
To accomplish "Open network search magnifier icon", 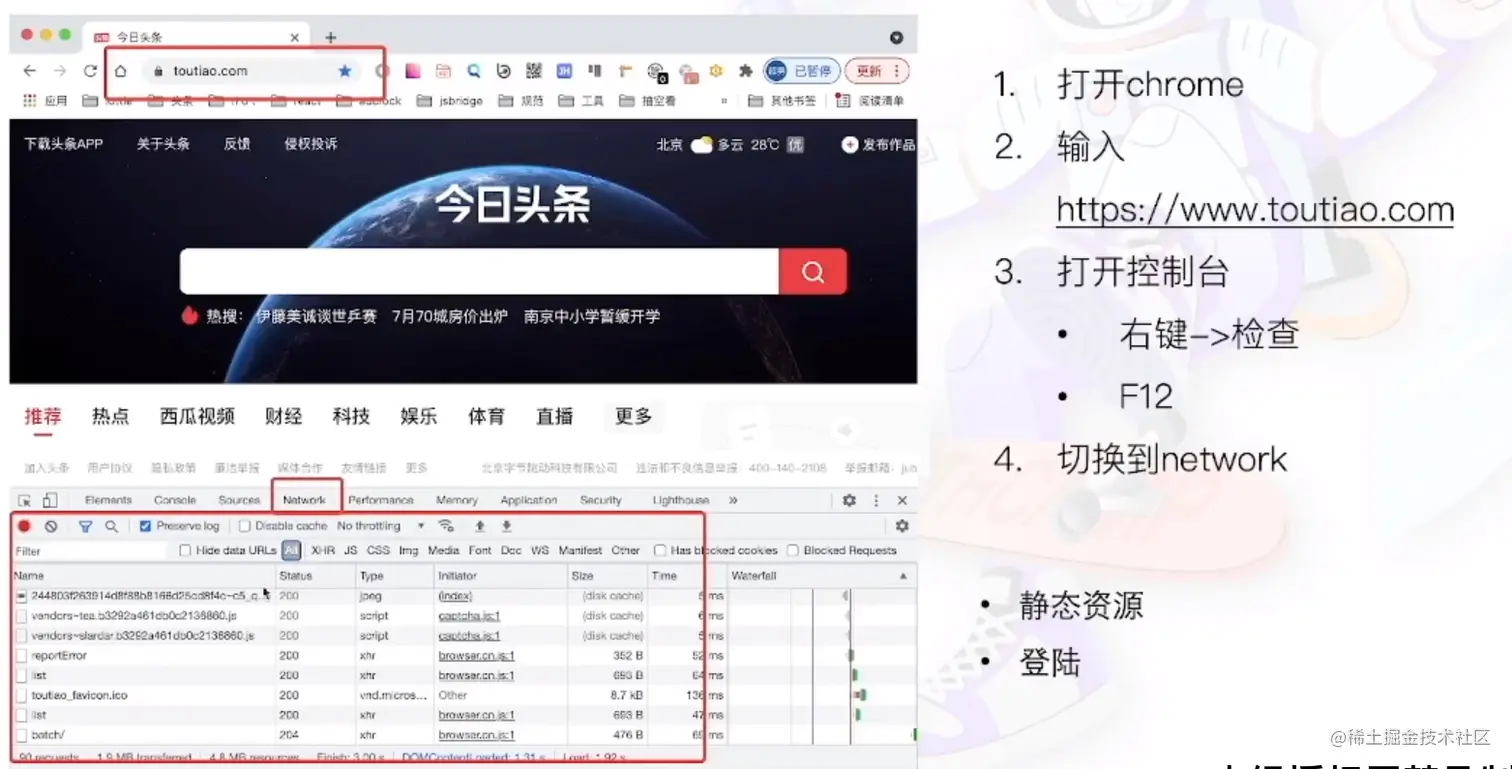I will click(111, 526).
